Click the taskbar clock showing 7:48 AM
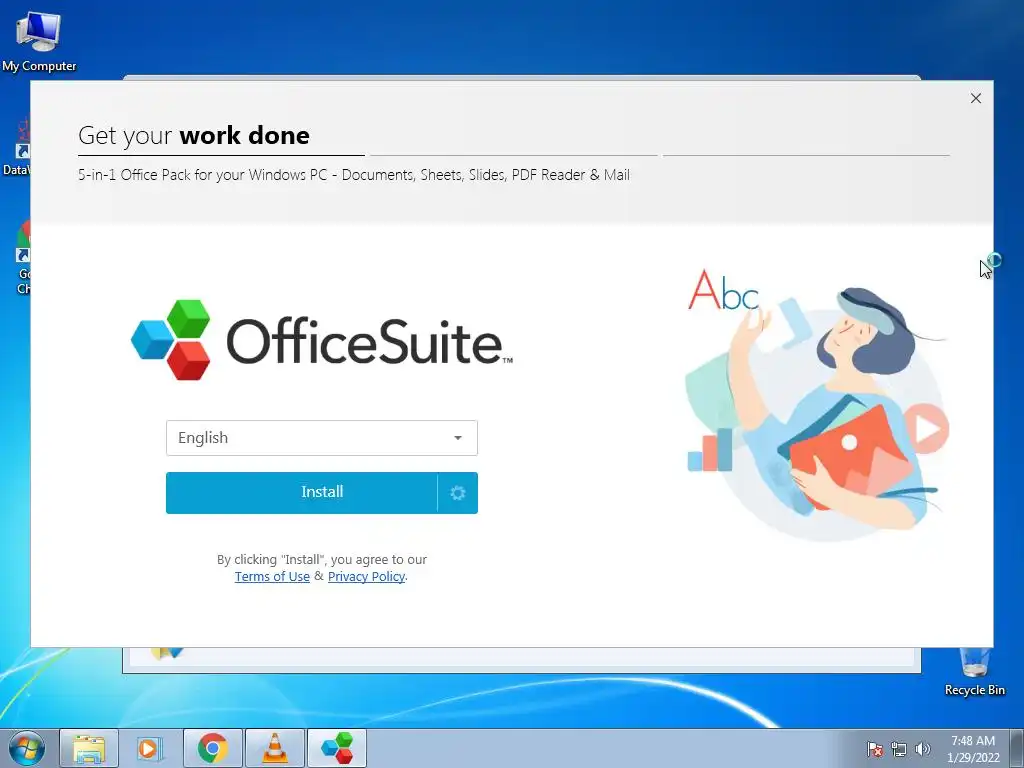The image size is (1024, 768). [x=973, y=748]
